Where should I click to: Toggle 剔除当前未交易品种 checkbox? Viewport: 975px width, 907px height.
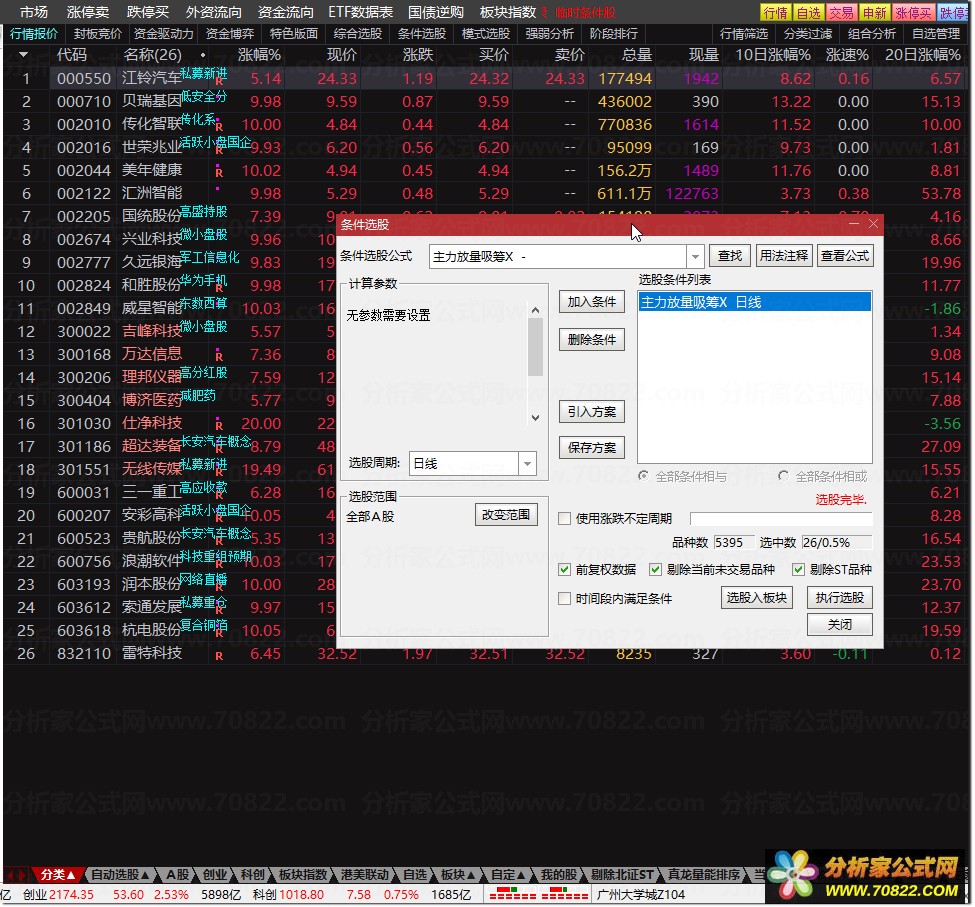click(655, 569)
